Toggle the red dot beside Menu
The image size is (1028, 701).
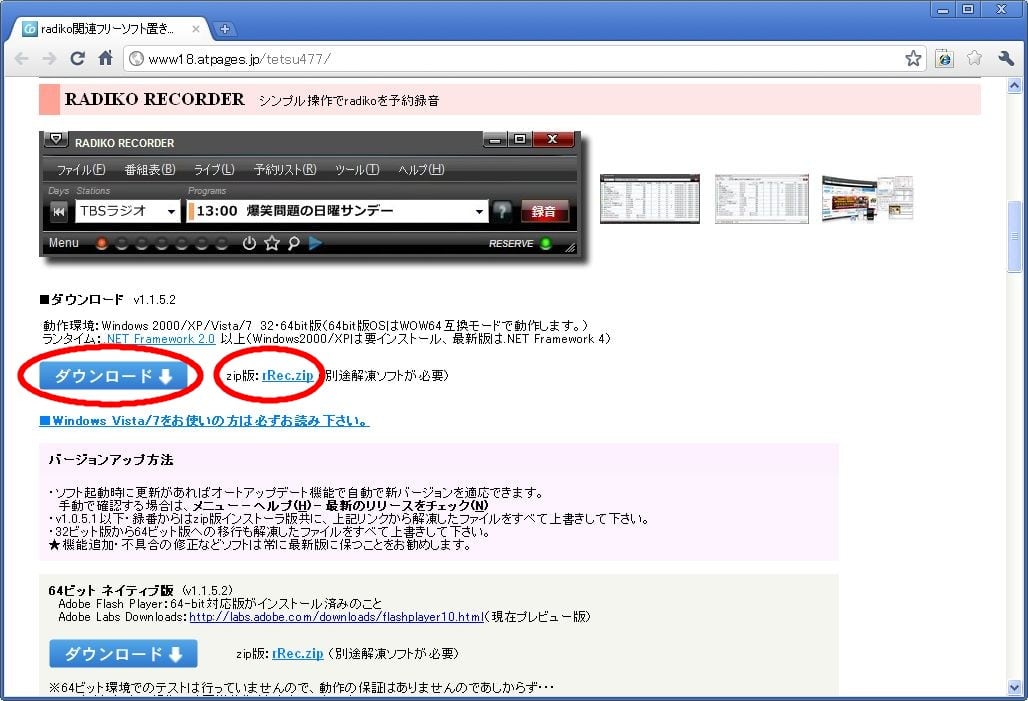(101, 243)
